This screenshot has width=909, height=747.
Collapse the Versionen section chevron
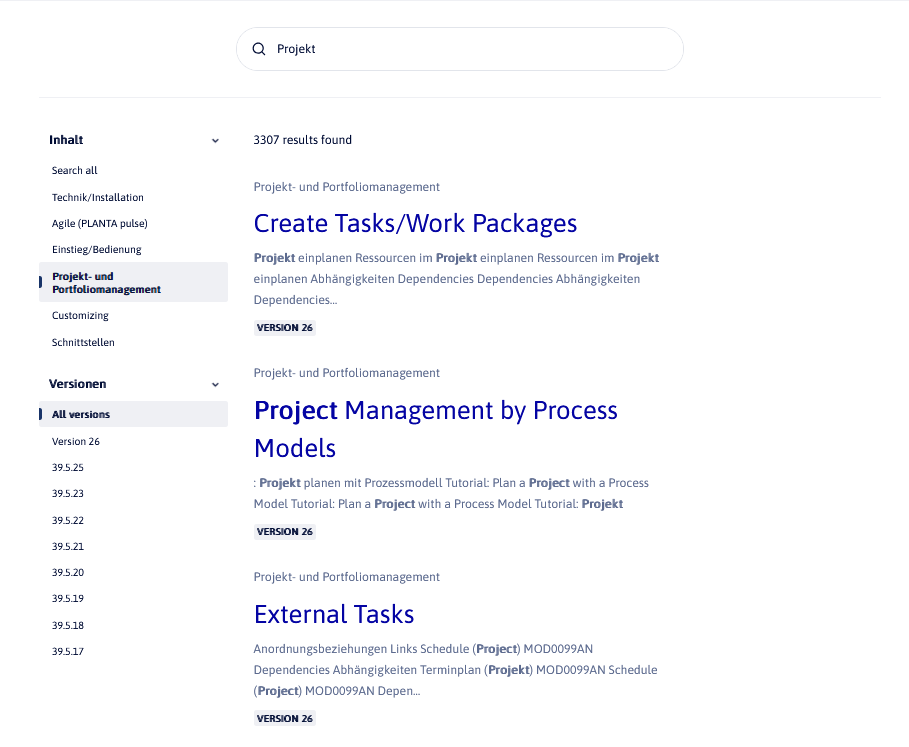[215, 384]
